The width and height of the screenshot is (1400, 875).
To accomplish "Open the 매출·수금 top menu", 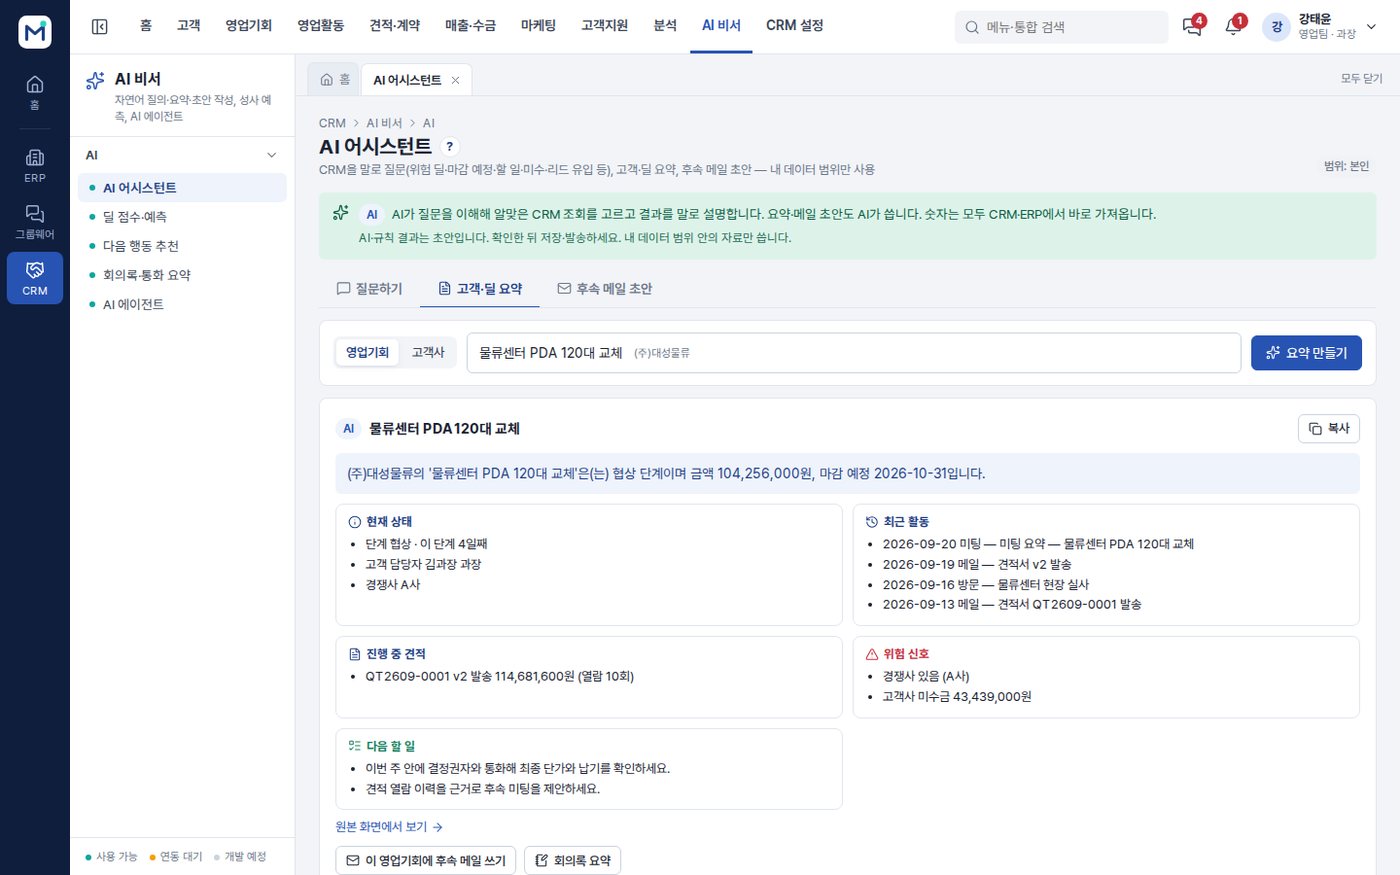I will [470, 26].
